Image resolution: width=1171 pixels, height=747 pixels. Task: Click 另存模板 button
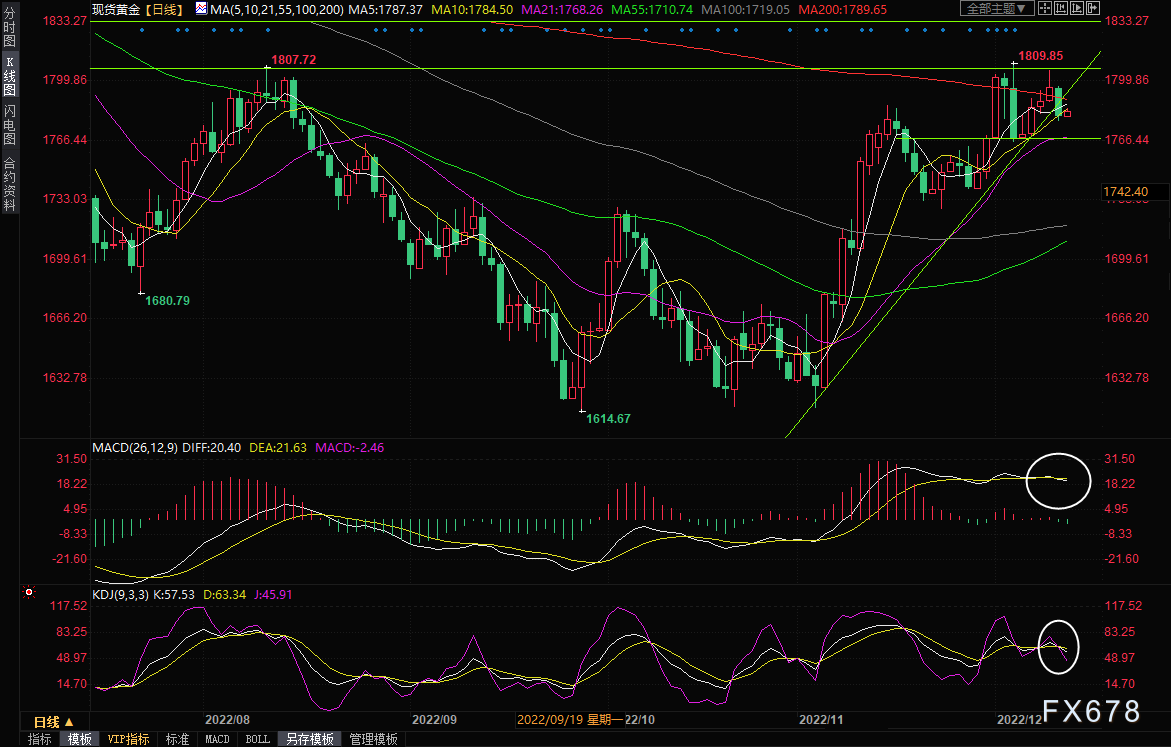click(310, 739)
